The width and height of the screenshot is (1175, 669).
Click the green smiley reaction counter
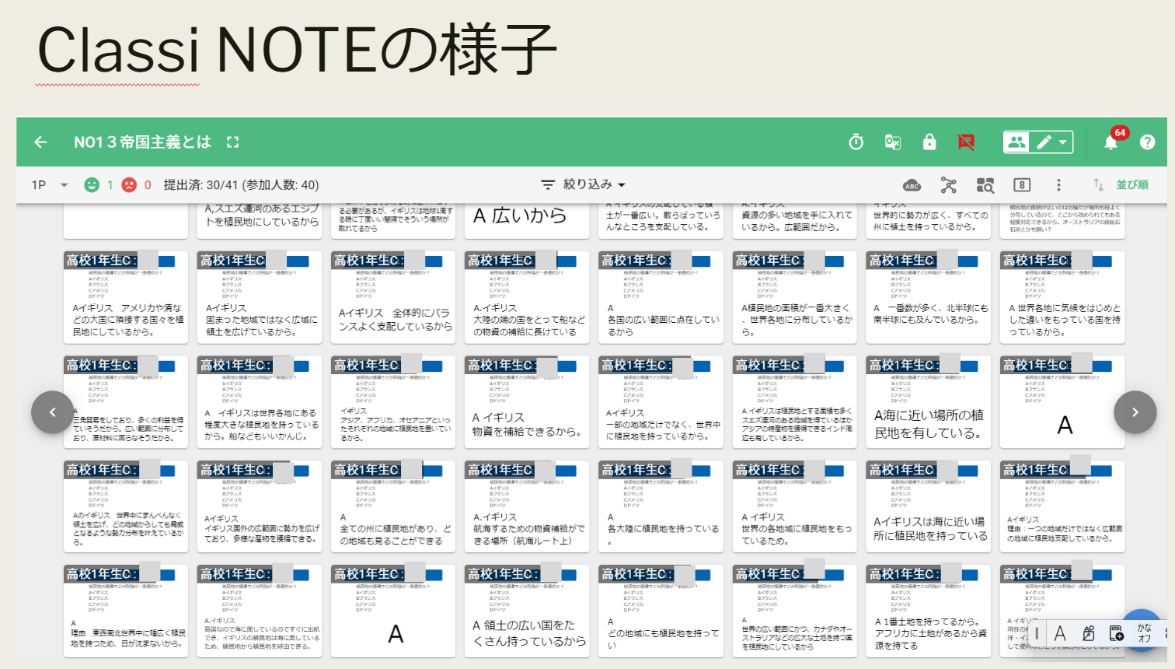98,185
